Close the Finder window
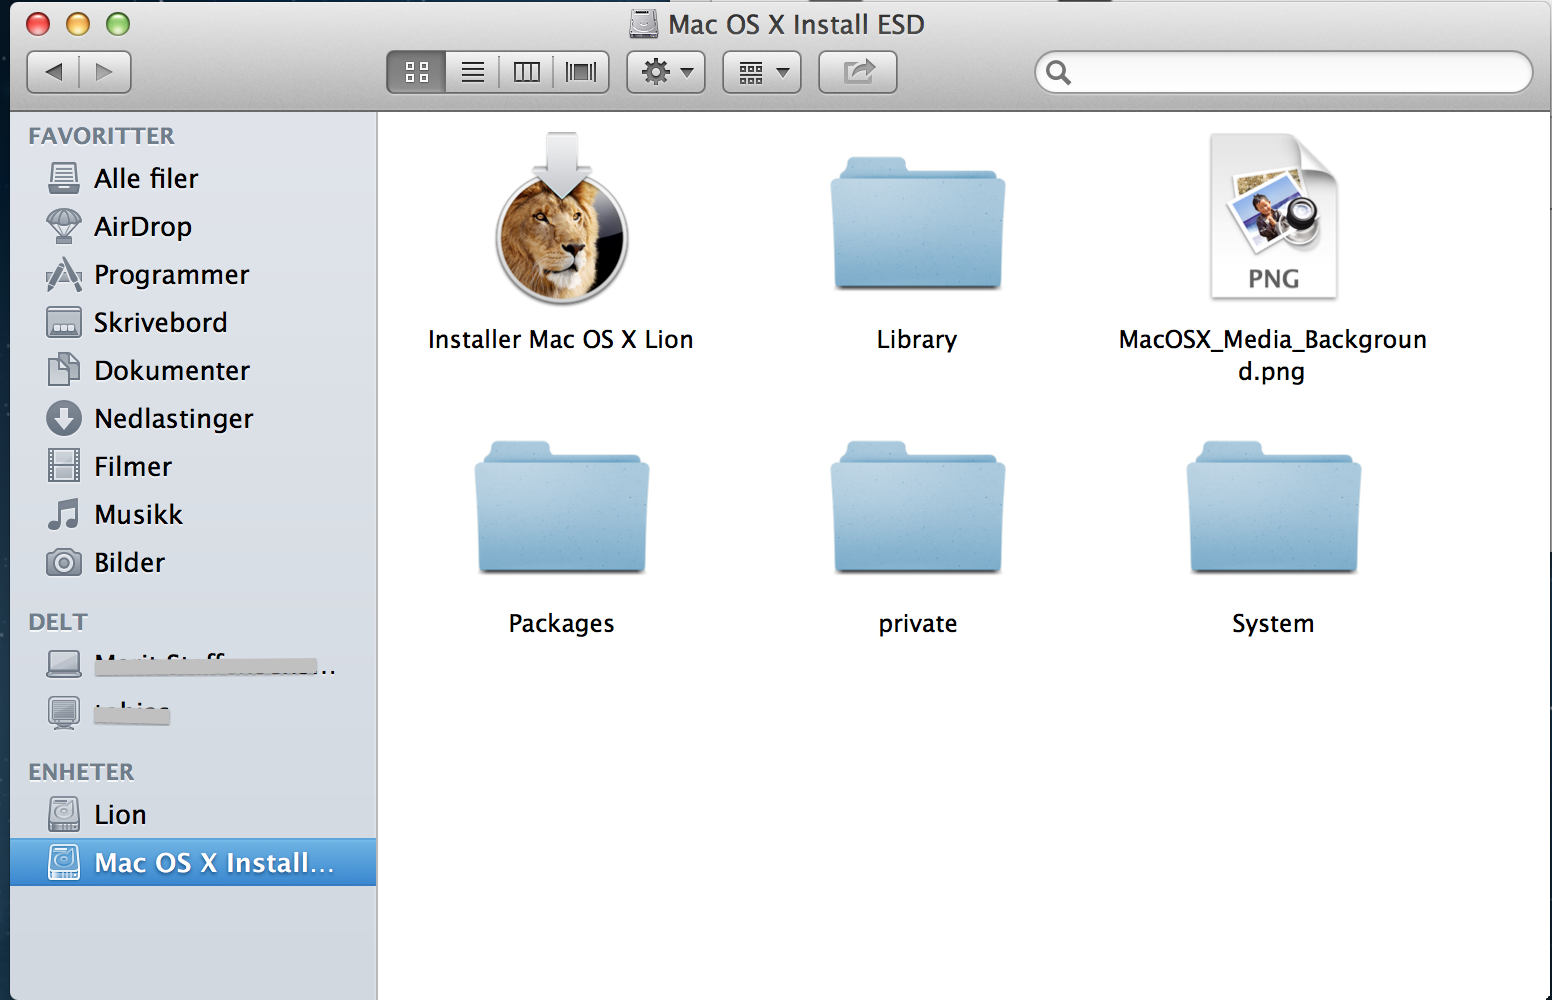Screen dimensions: 1552x1000 pos(38,24)
